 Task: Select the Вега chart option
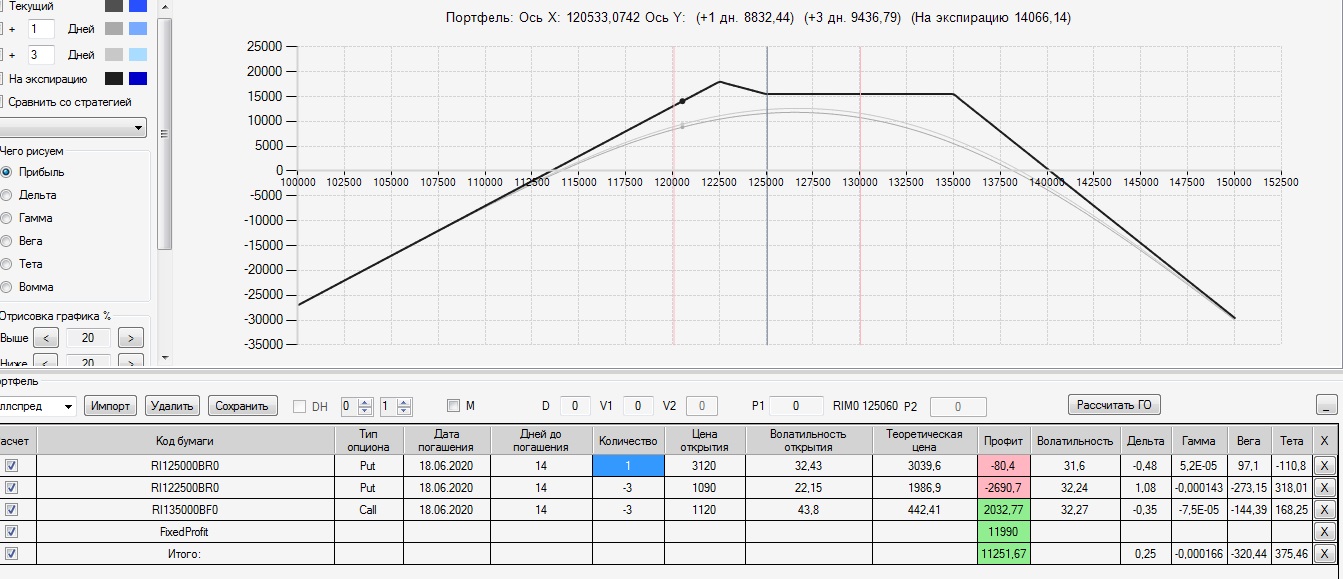pos(6,241)
